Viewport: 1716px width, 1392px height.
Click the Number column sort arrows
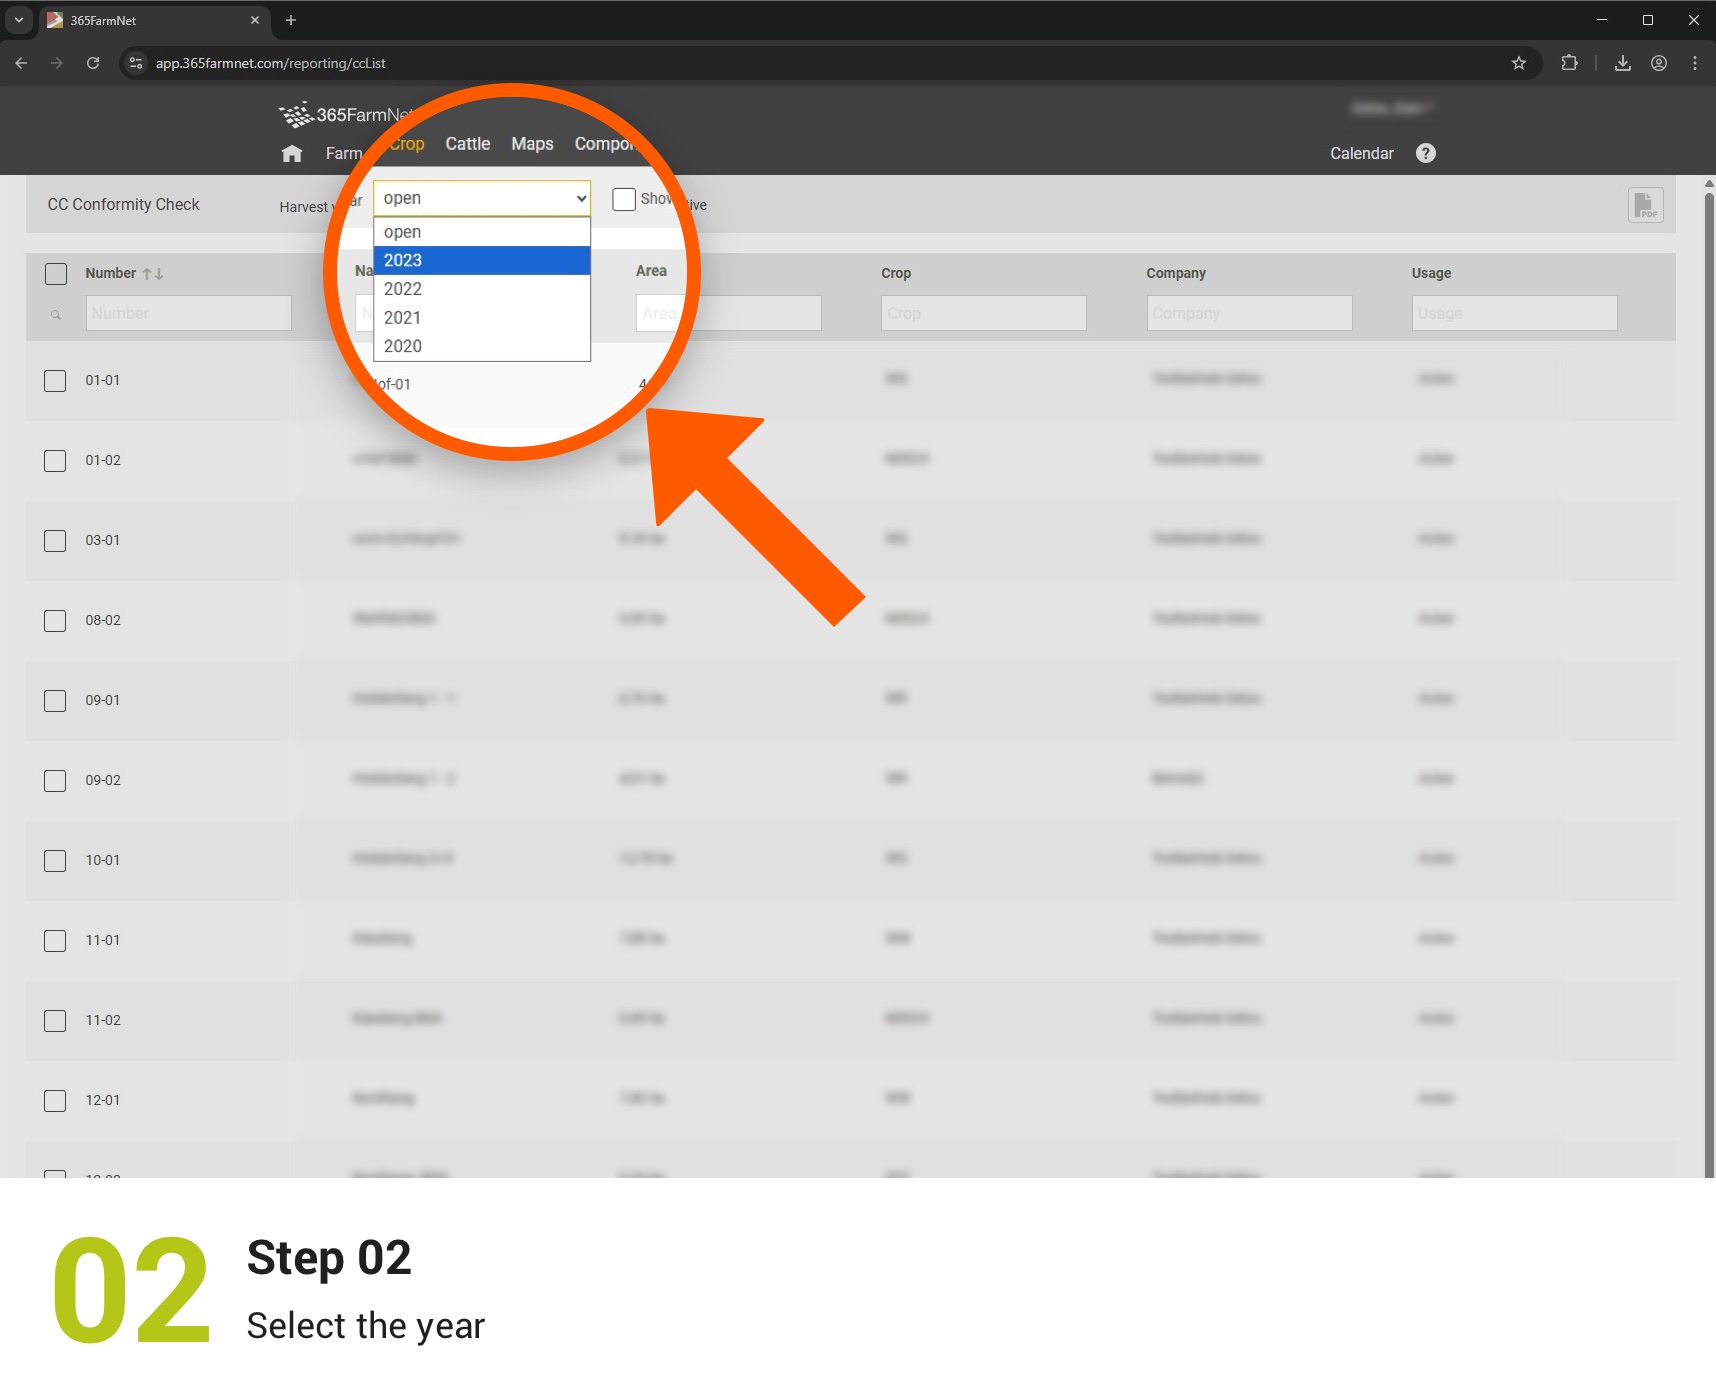point(152,274)
